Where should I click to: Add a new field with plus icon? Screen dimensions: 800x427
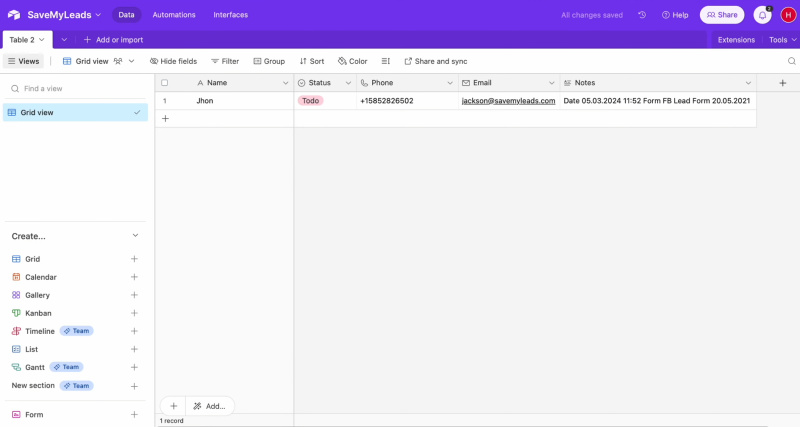coord(783,83)
